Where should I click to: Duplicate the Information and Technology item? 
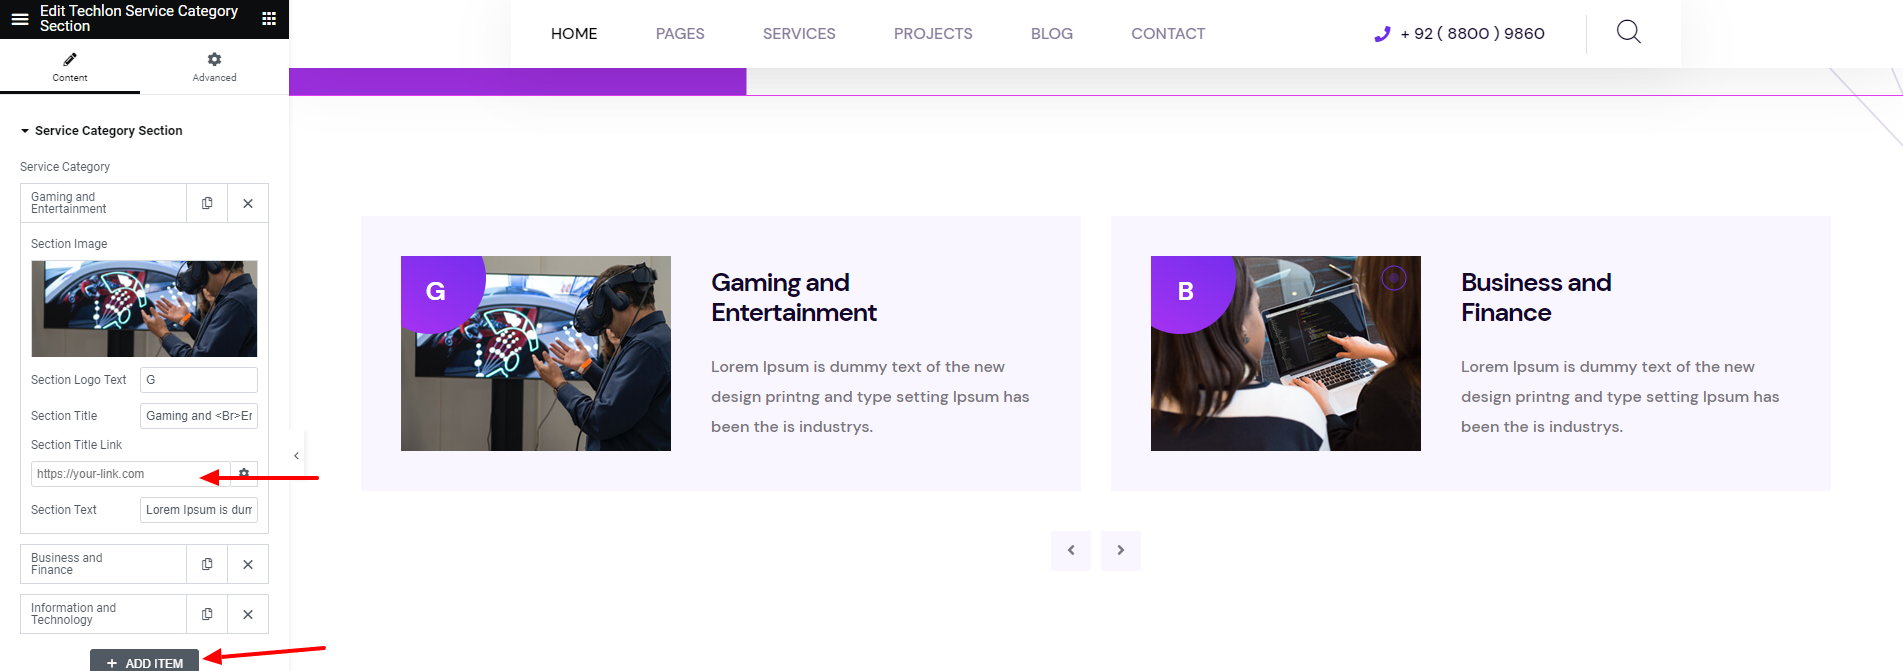pos(207,614)
